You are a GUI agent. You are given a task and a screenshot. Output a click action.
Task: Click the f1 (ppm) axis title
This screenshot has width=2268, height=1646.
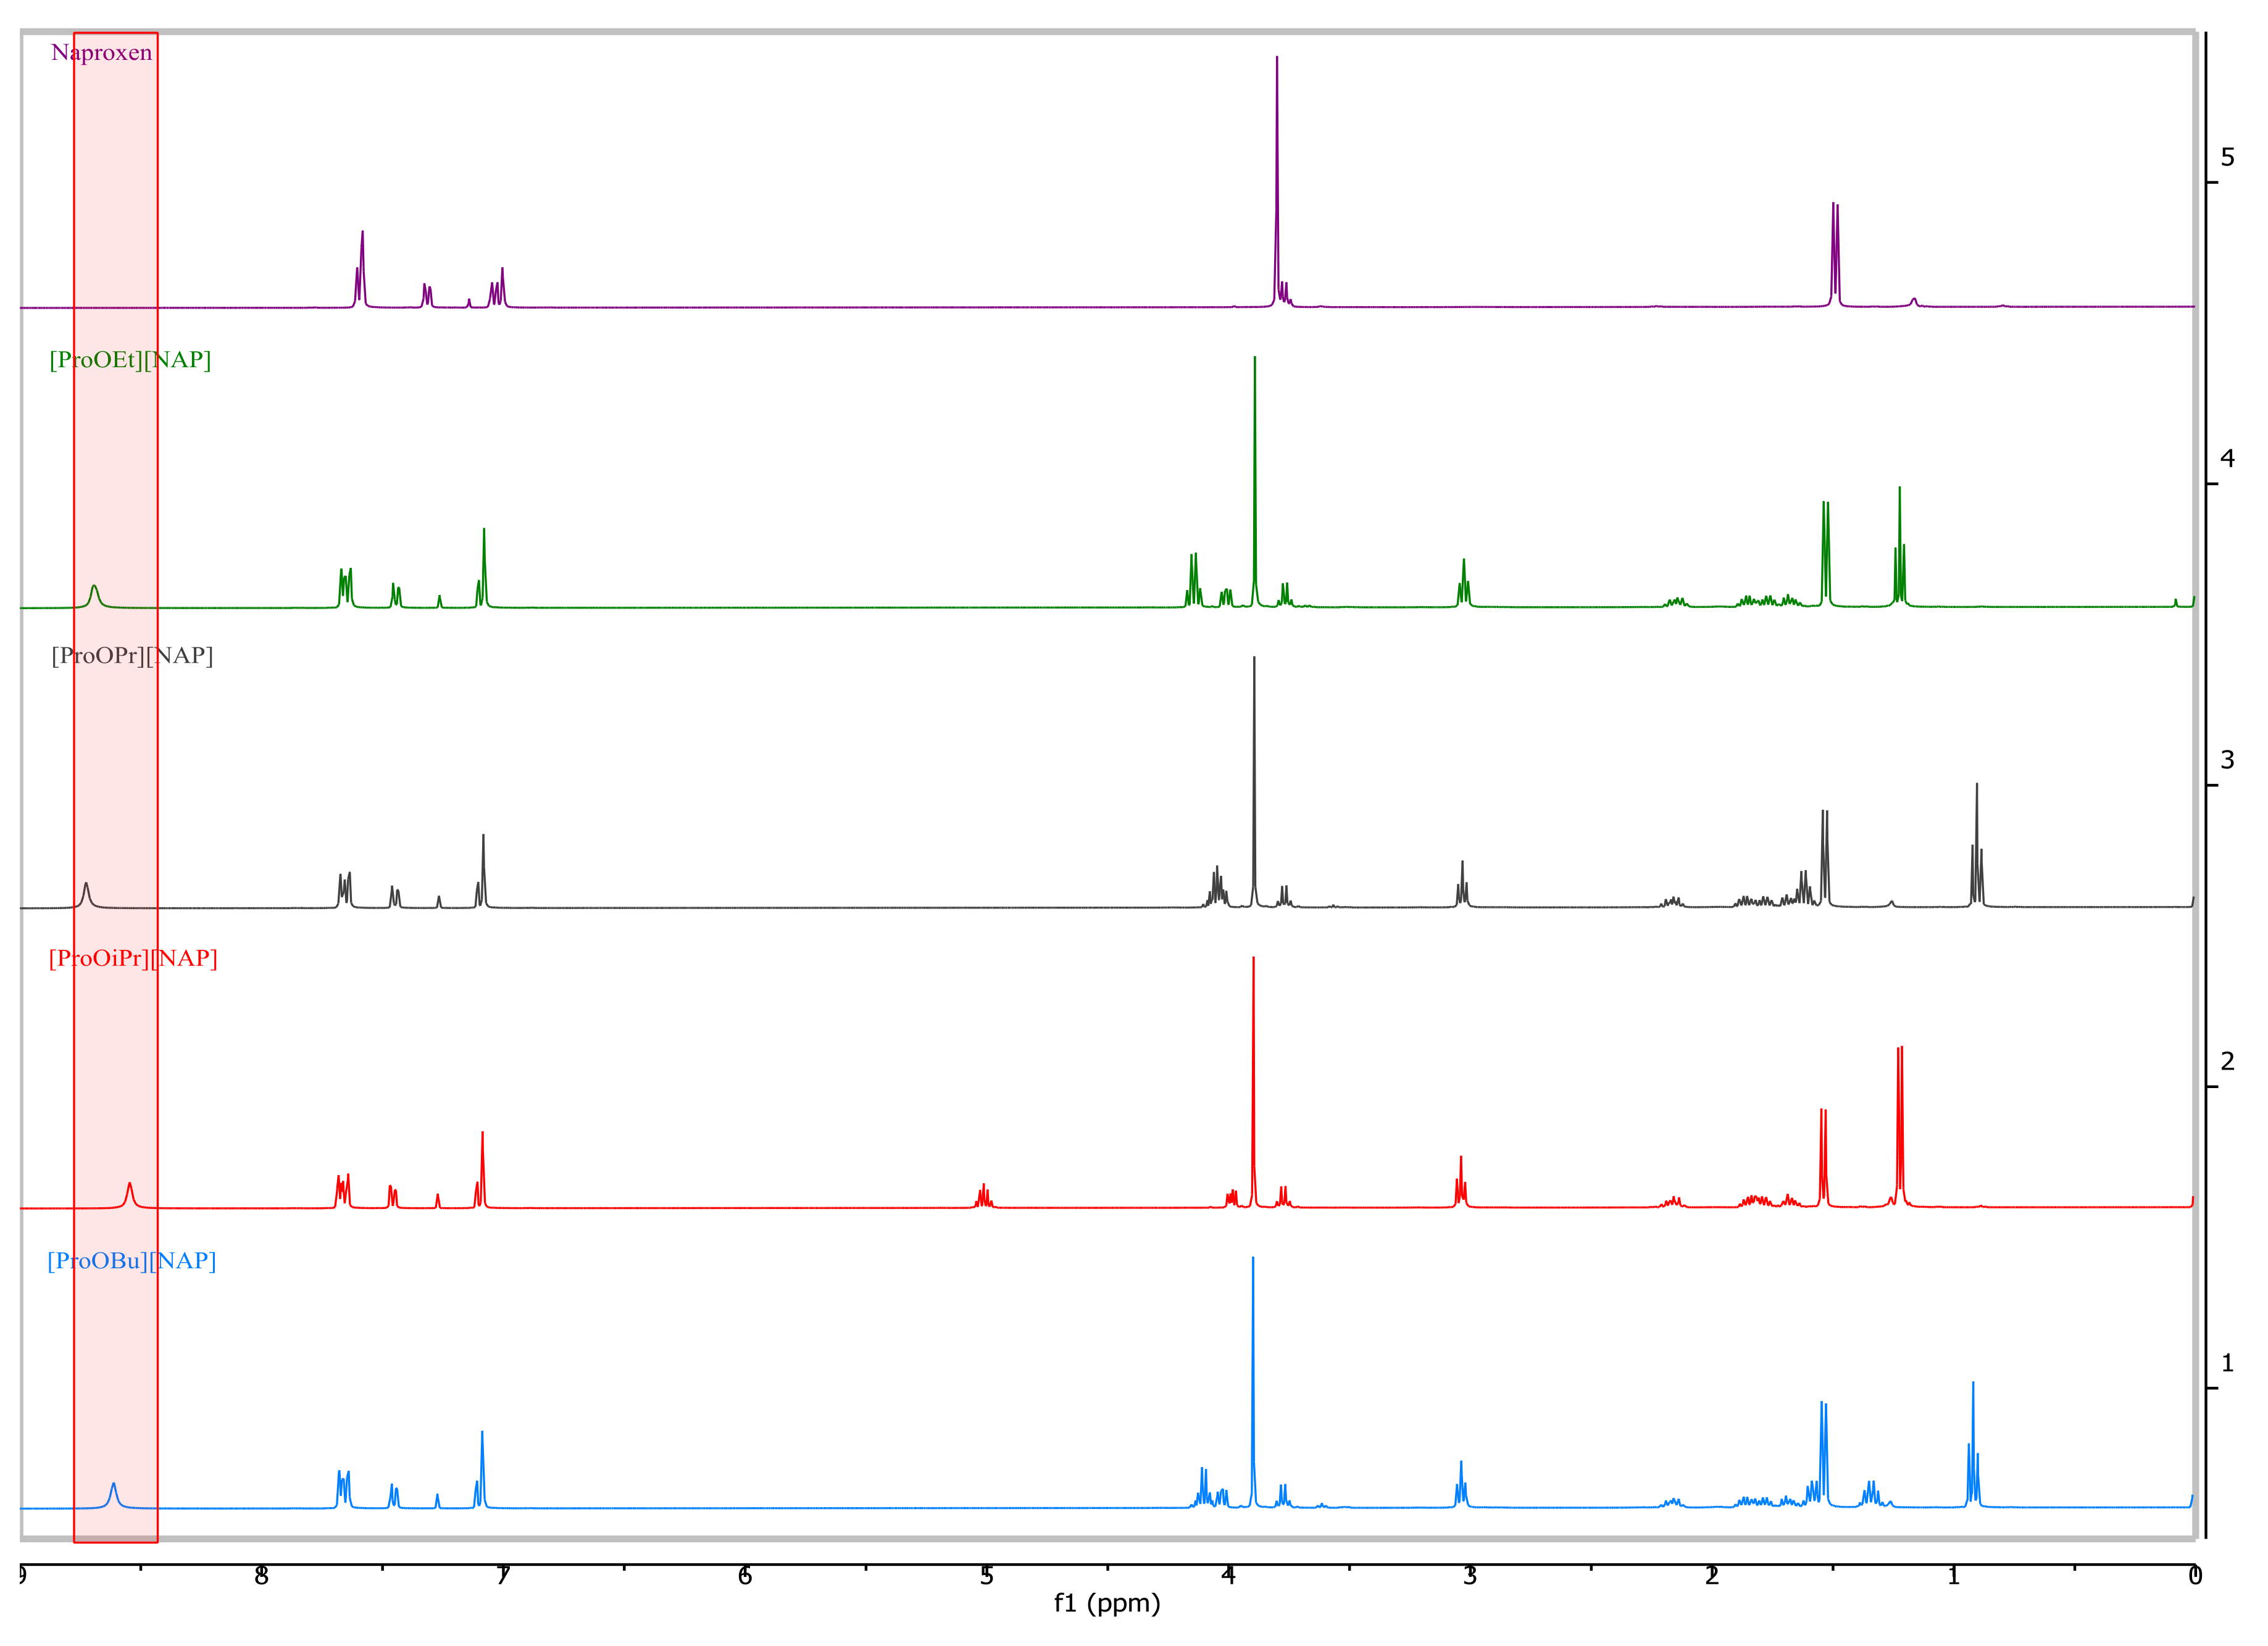(x=1106, y=1604)
